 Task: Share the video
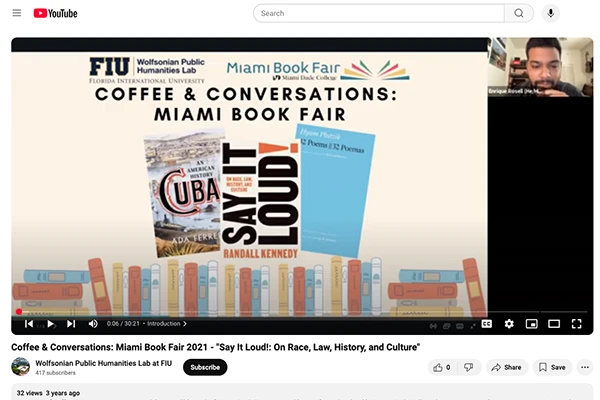507,367
